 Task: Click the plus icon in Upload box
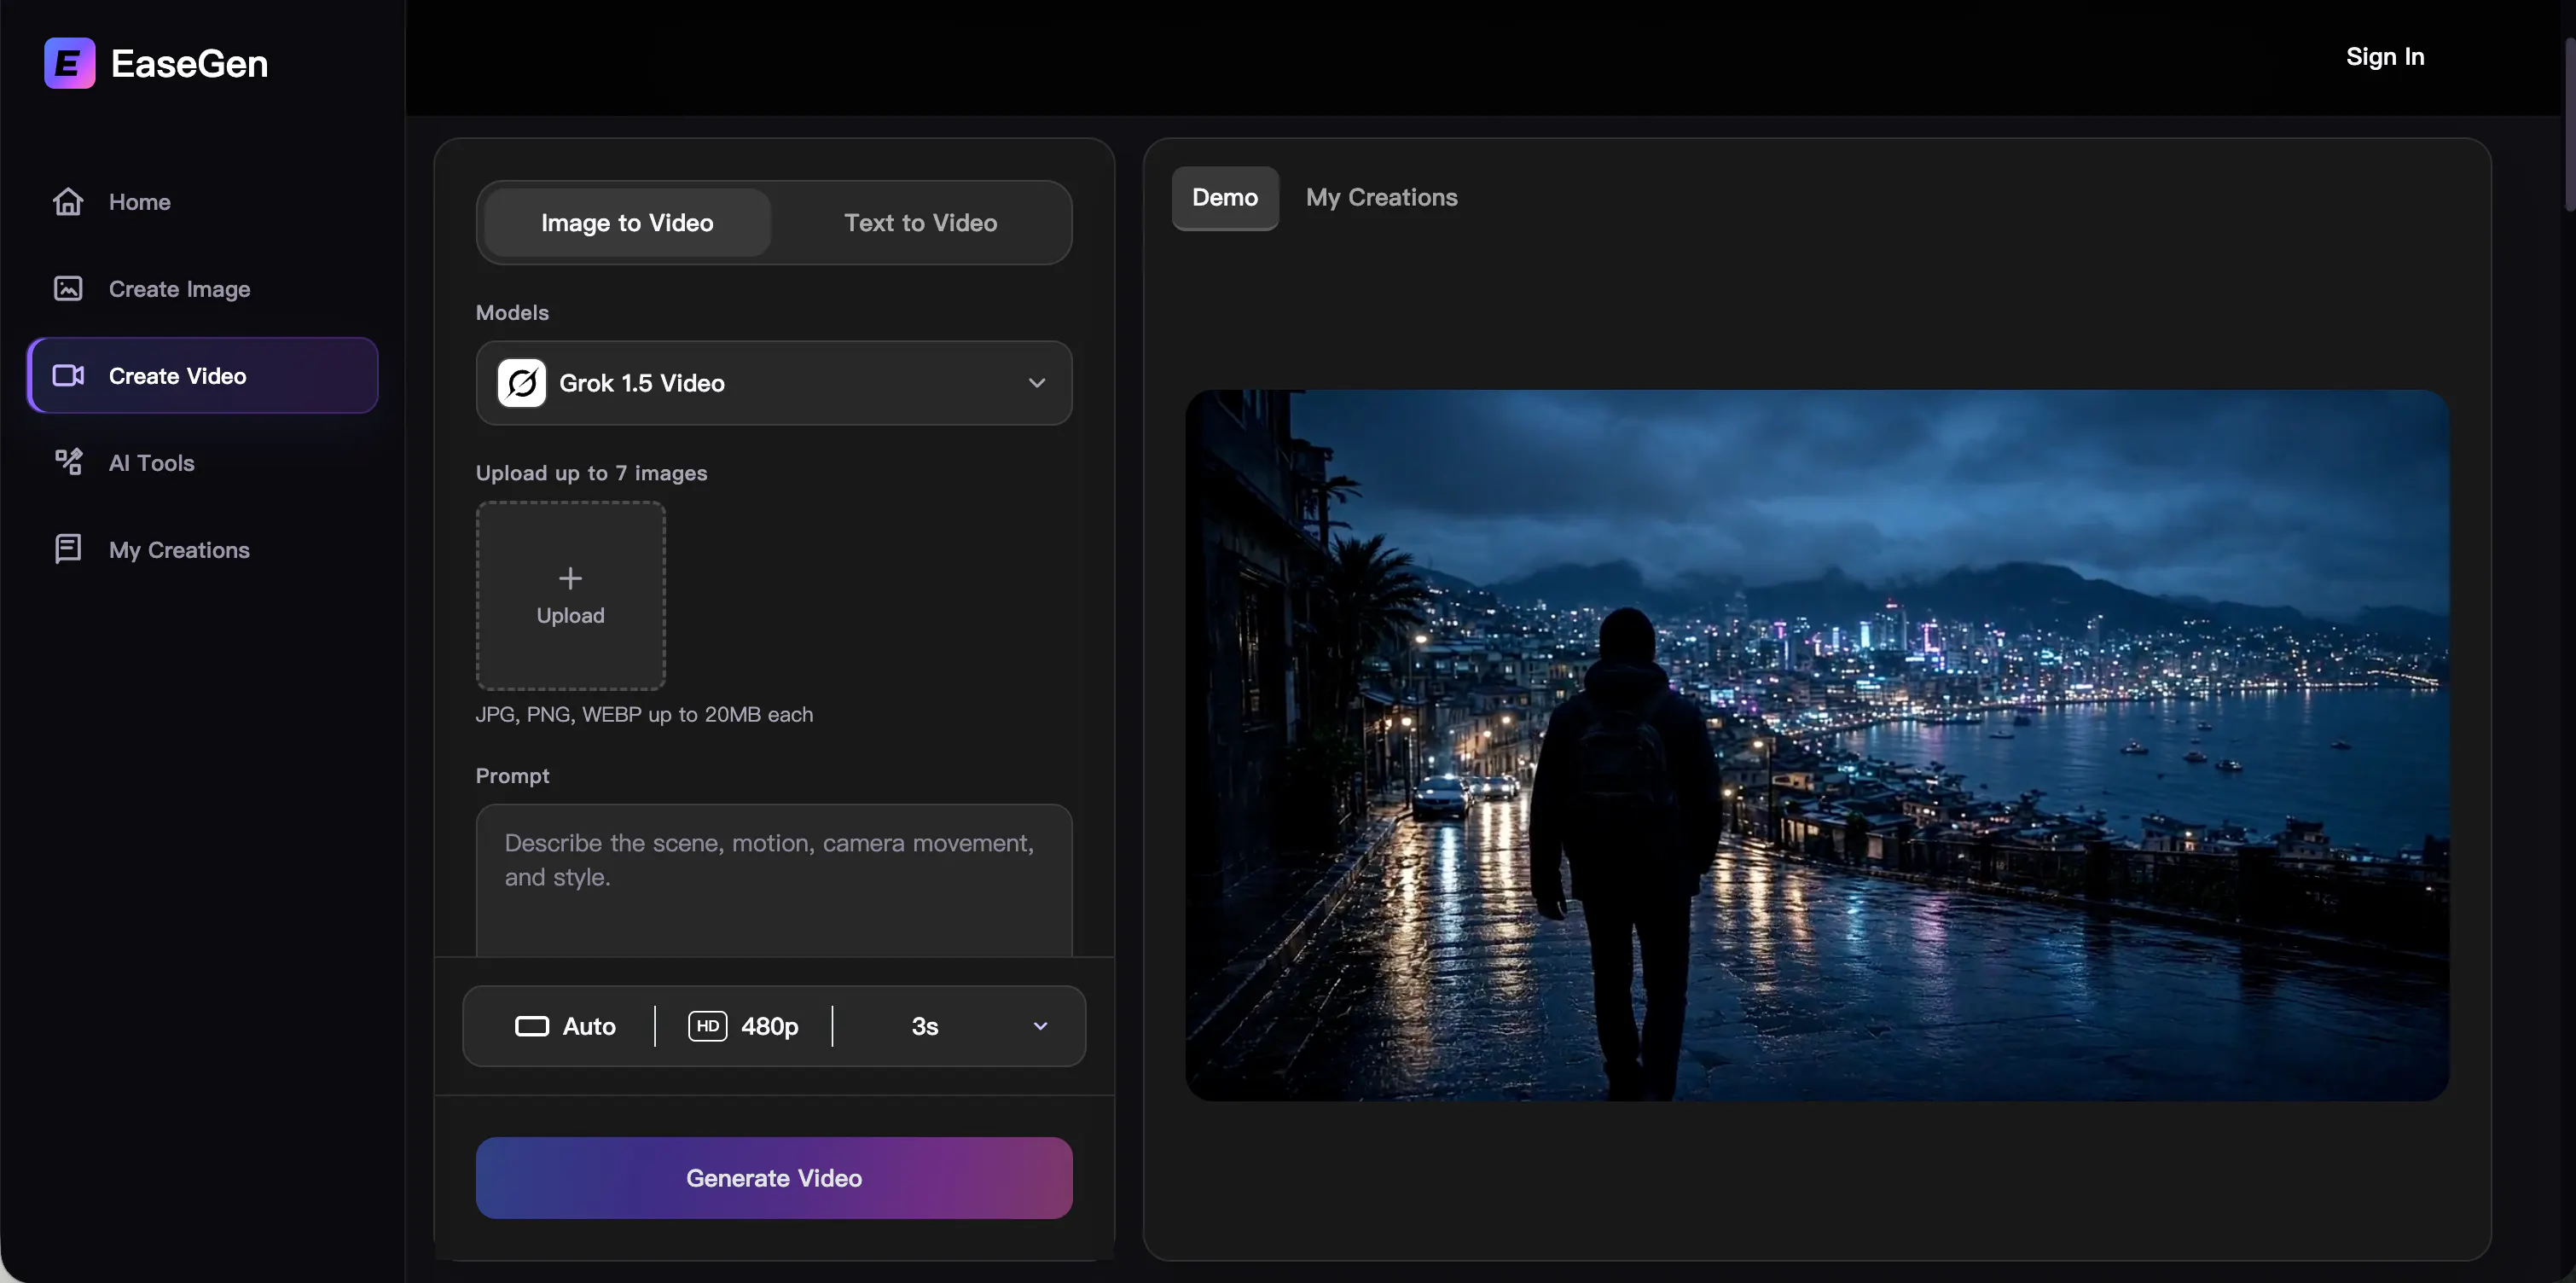point(570,578)
